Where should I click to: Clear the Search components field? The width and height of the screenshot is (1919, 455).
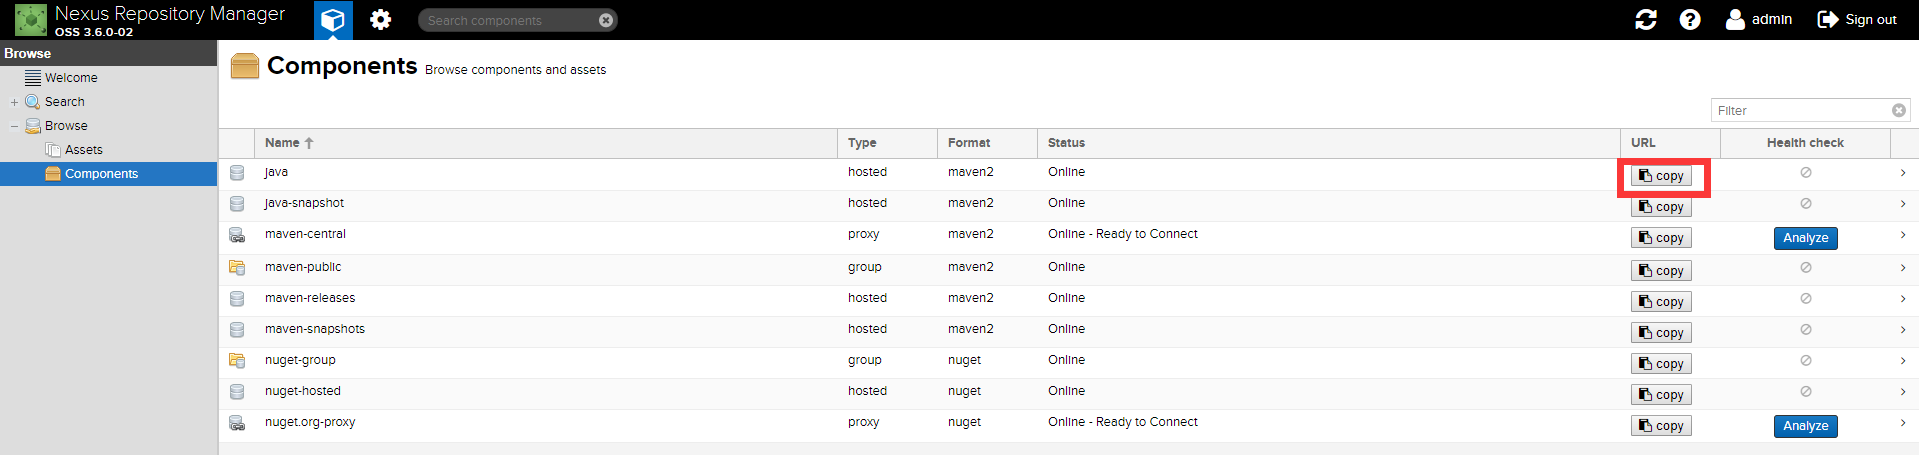tap(606, 20)
